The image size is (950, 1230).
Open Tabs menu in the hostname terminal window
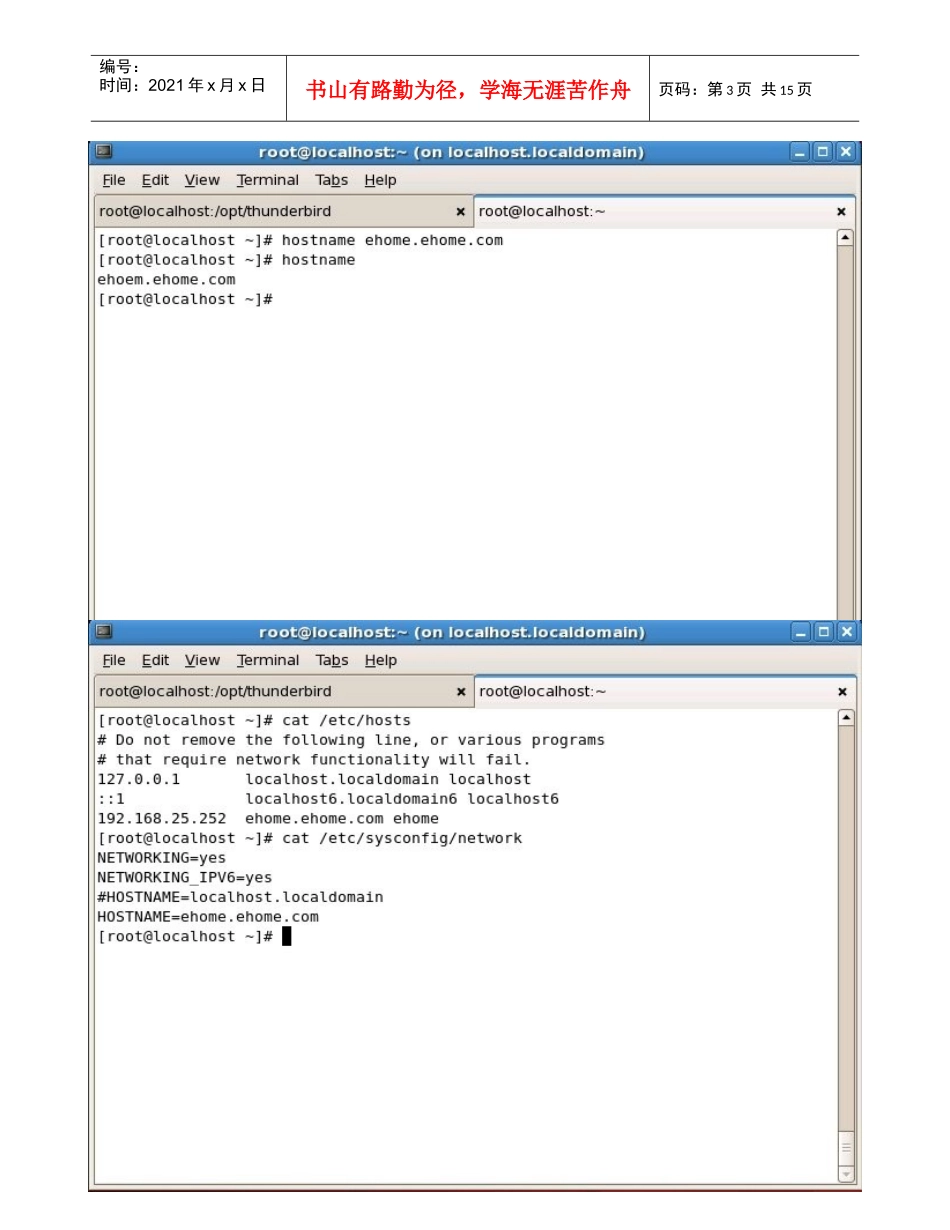tap(332, 180)
